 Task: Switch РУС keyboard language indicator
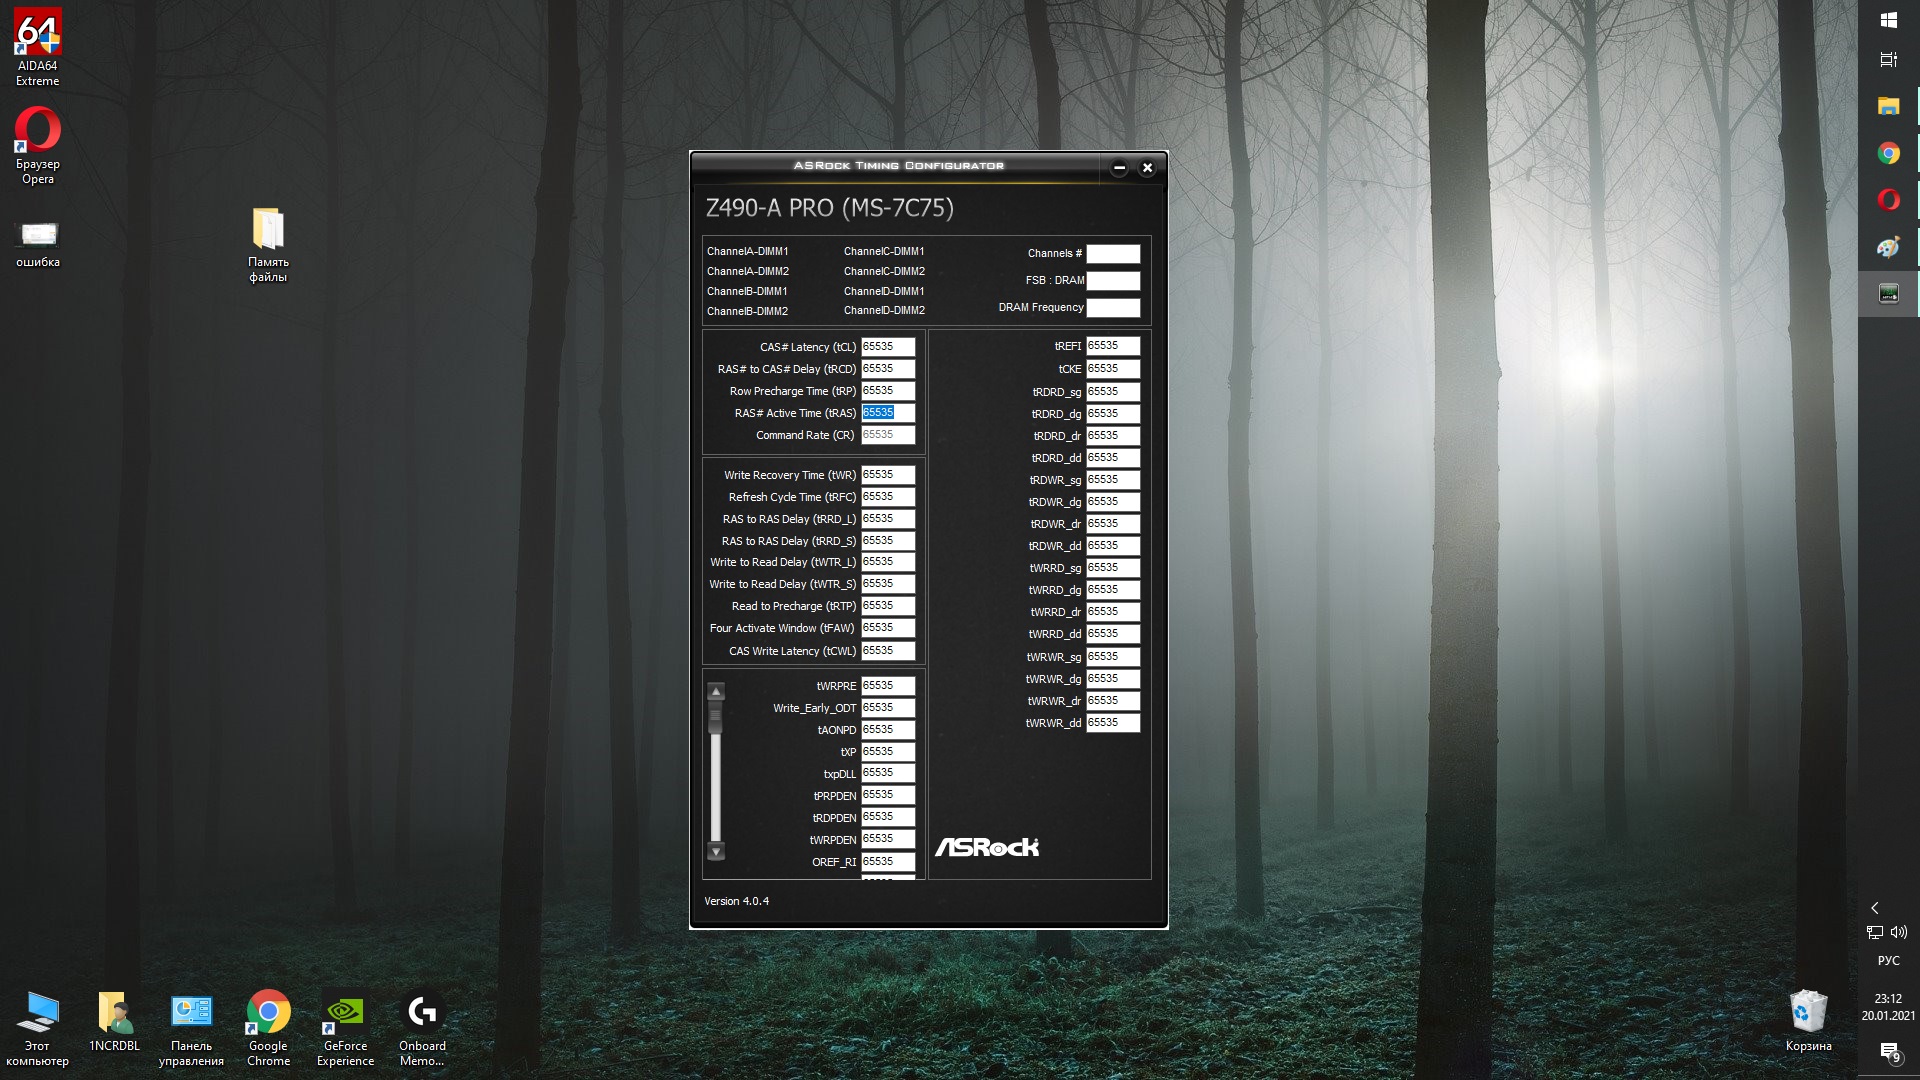(1888, 961)
